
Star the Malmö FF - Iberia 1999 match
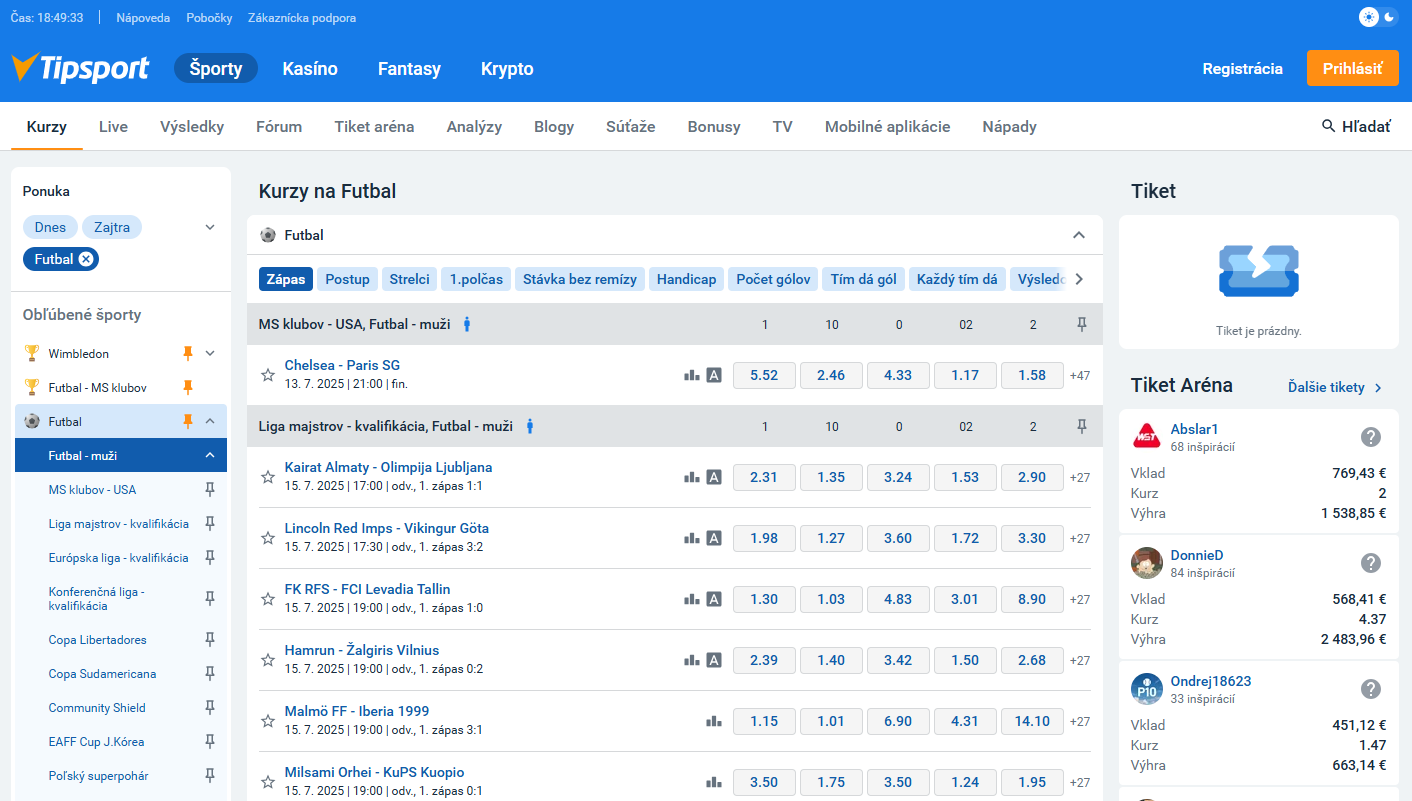pyautogui.click(x=268, y=721)
